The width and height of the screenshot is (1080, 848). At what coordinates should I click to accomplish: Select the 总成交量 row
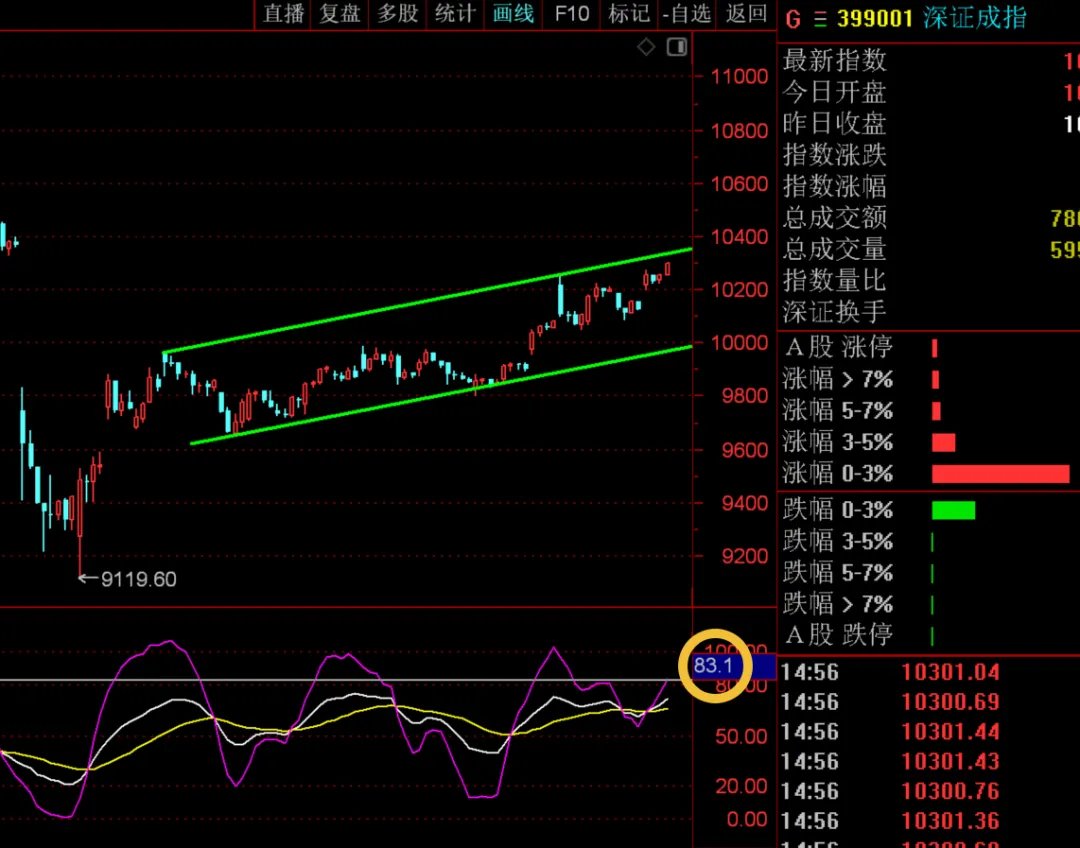pos(928,249)
